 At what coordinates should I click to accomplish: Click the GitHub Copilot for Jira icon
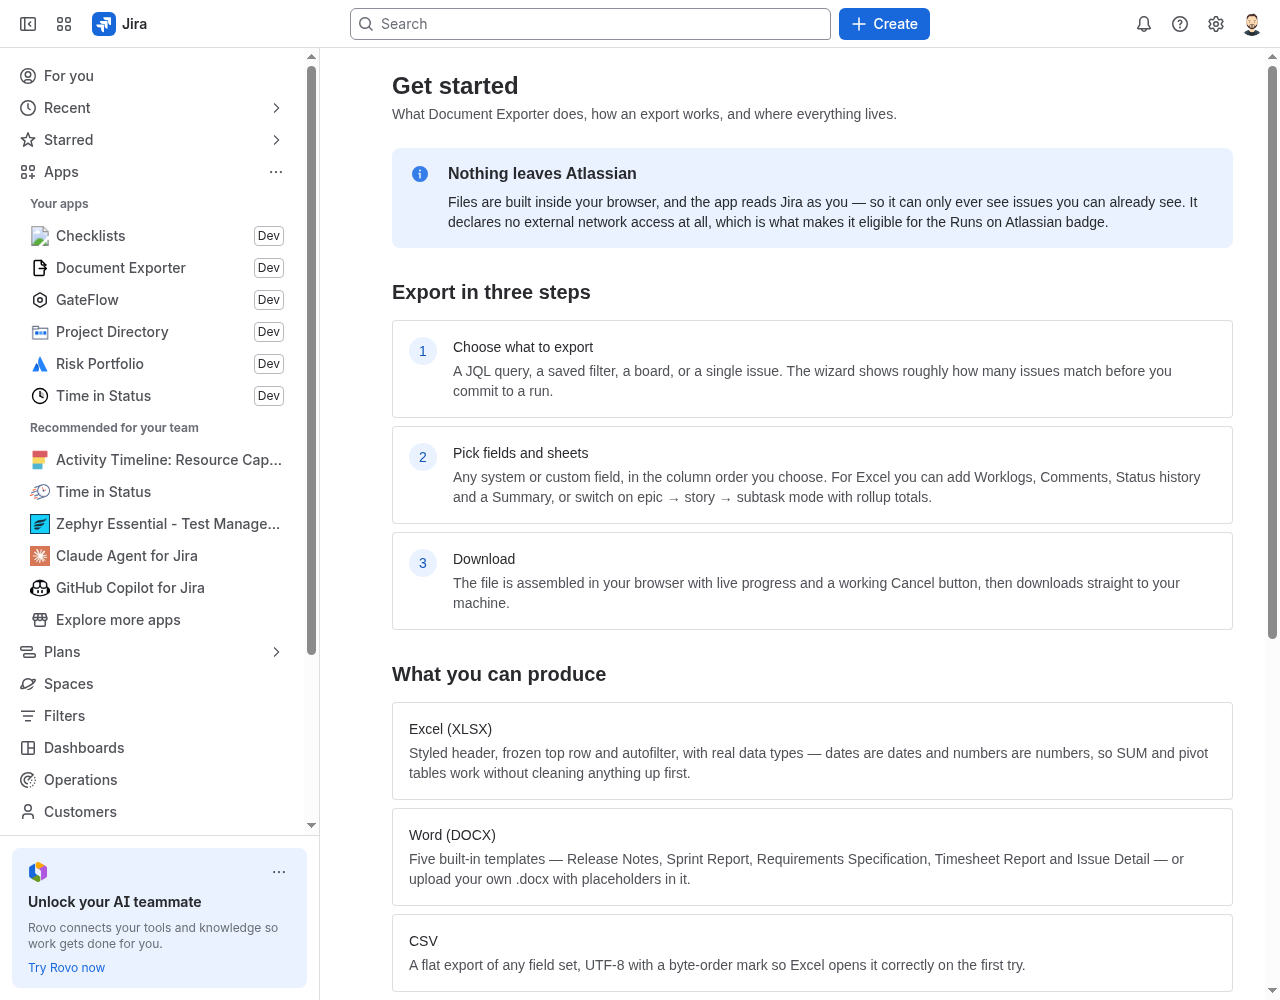pos(40,588)
